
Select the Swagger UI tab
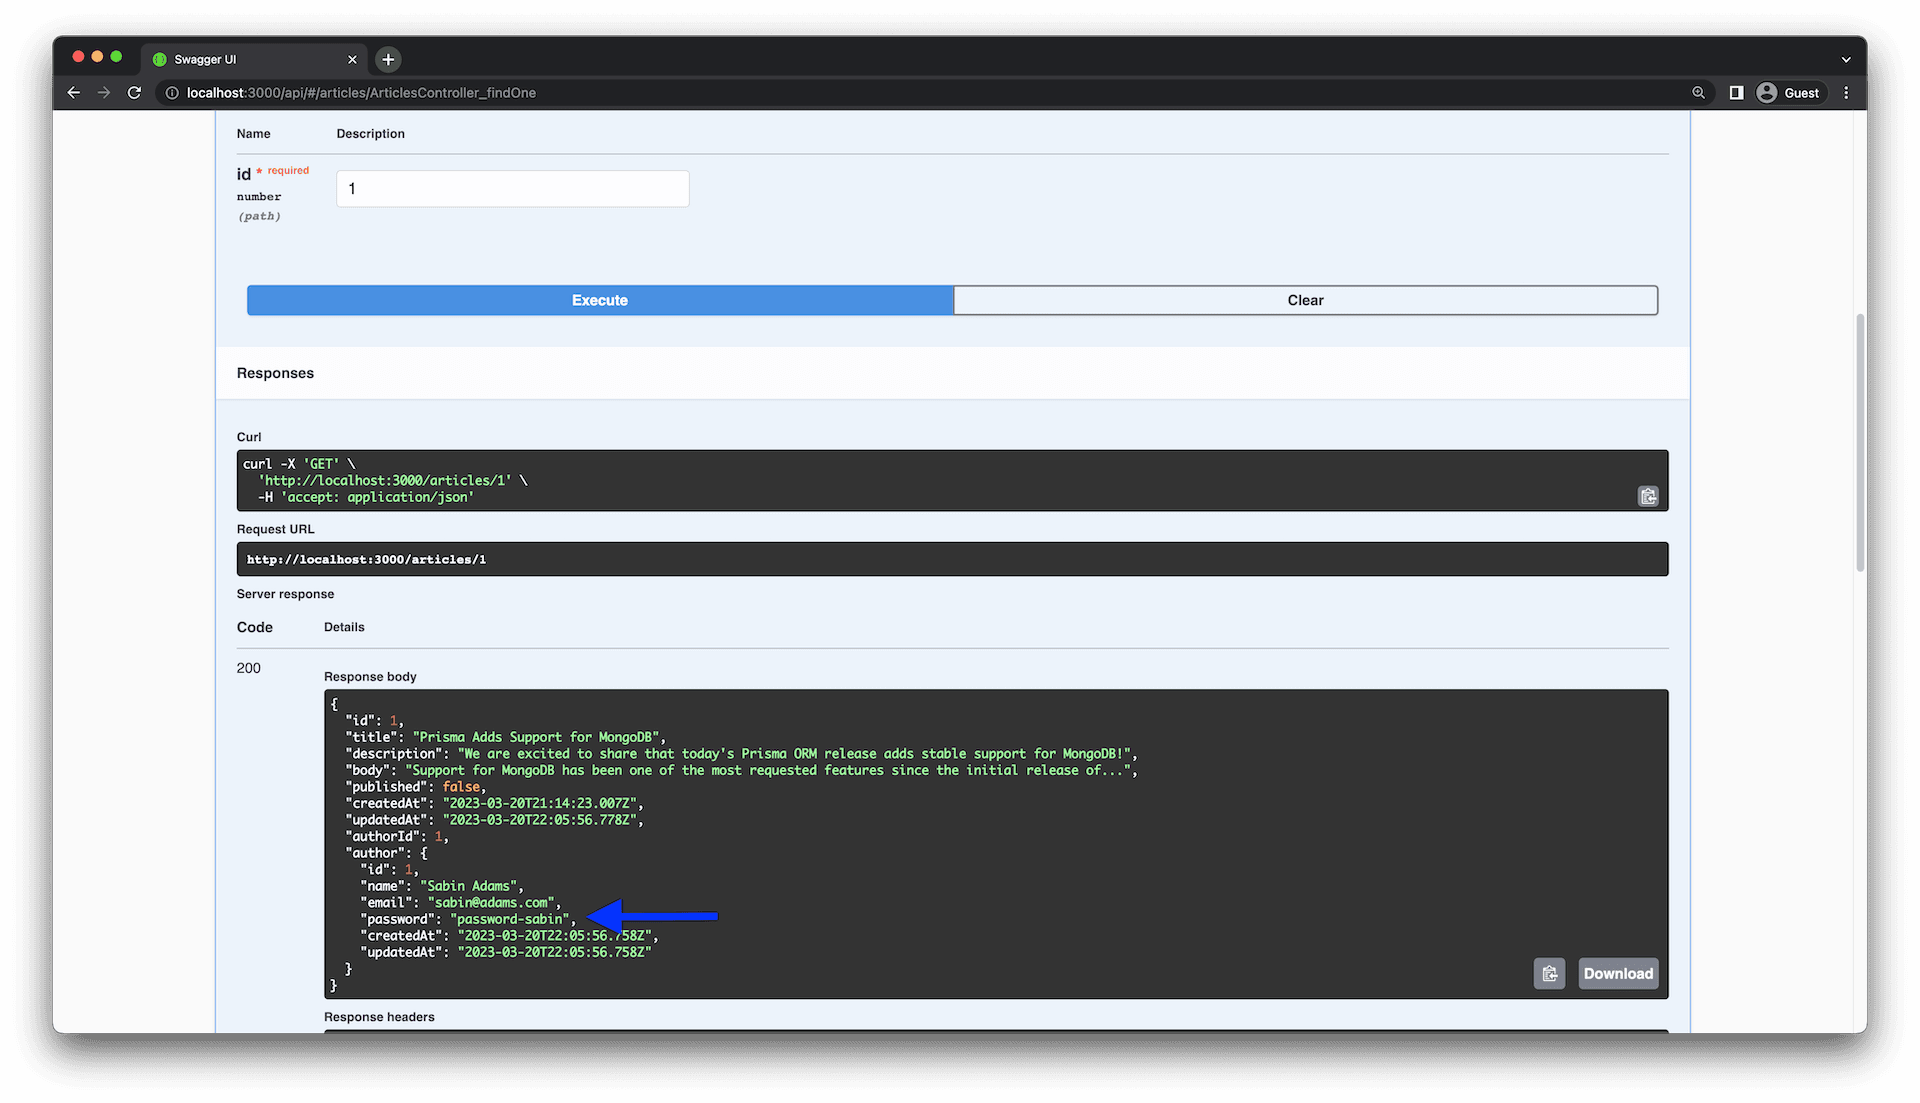[x=240, y=59]
